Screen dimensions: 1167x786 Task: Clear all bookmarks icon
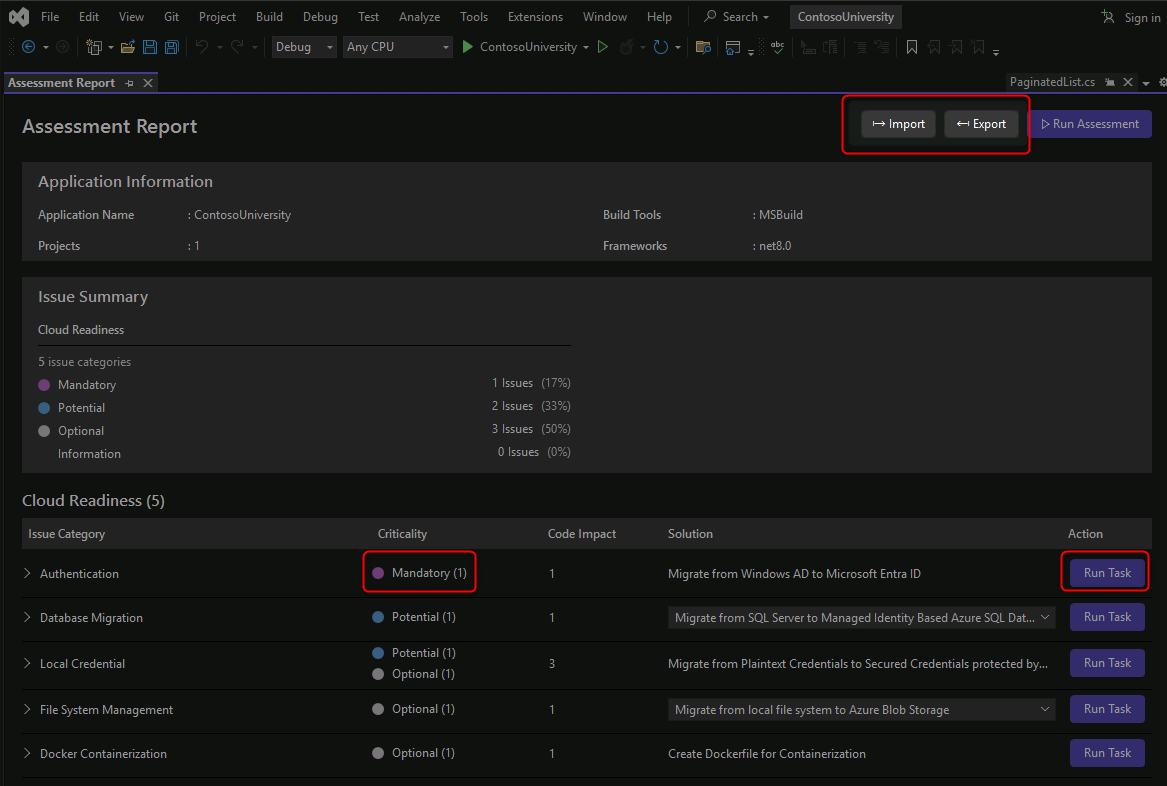click(x=978, y=47)
